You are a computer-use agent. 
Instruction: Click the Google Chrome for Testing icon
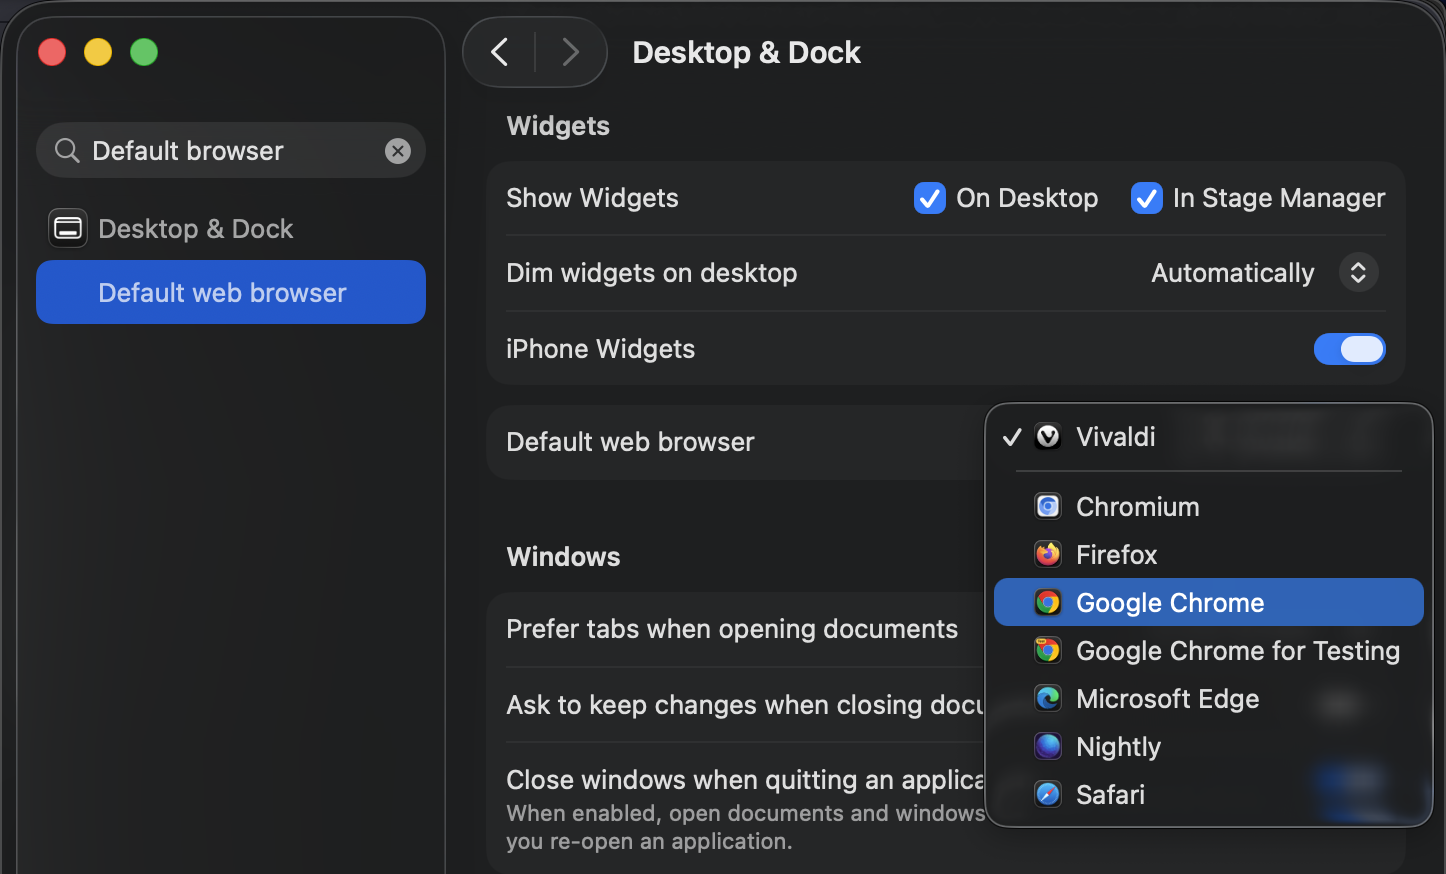[1047, 650]
